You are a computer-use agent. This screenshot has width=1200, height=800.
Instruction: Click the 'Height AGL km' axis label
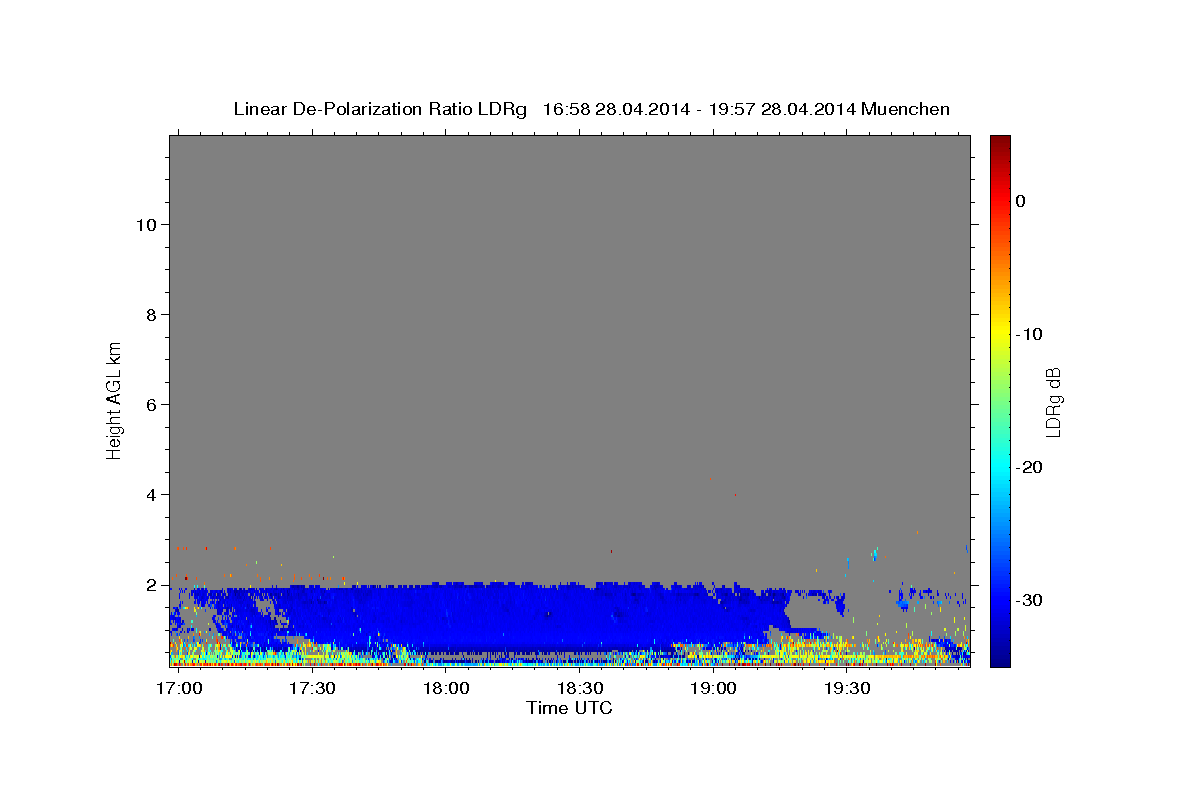tap(115, 399)
